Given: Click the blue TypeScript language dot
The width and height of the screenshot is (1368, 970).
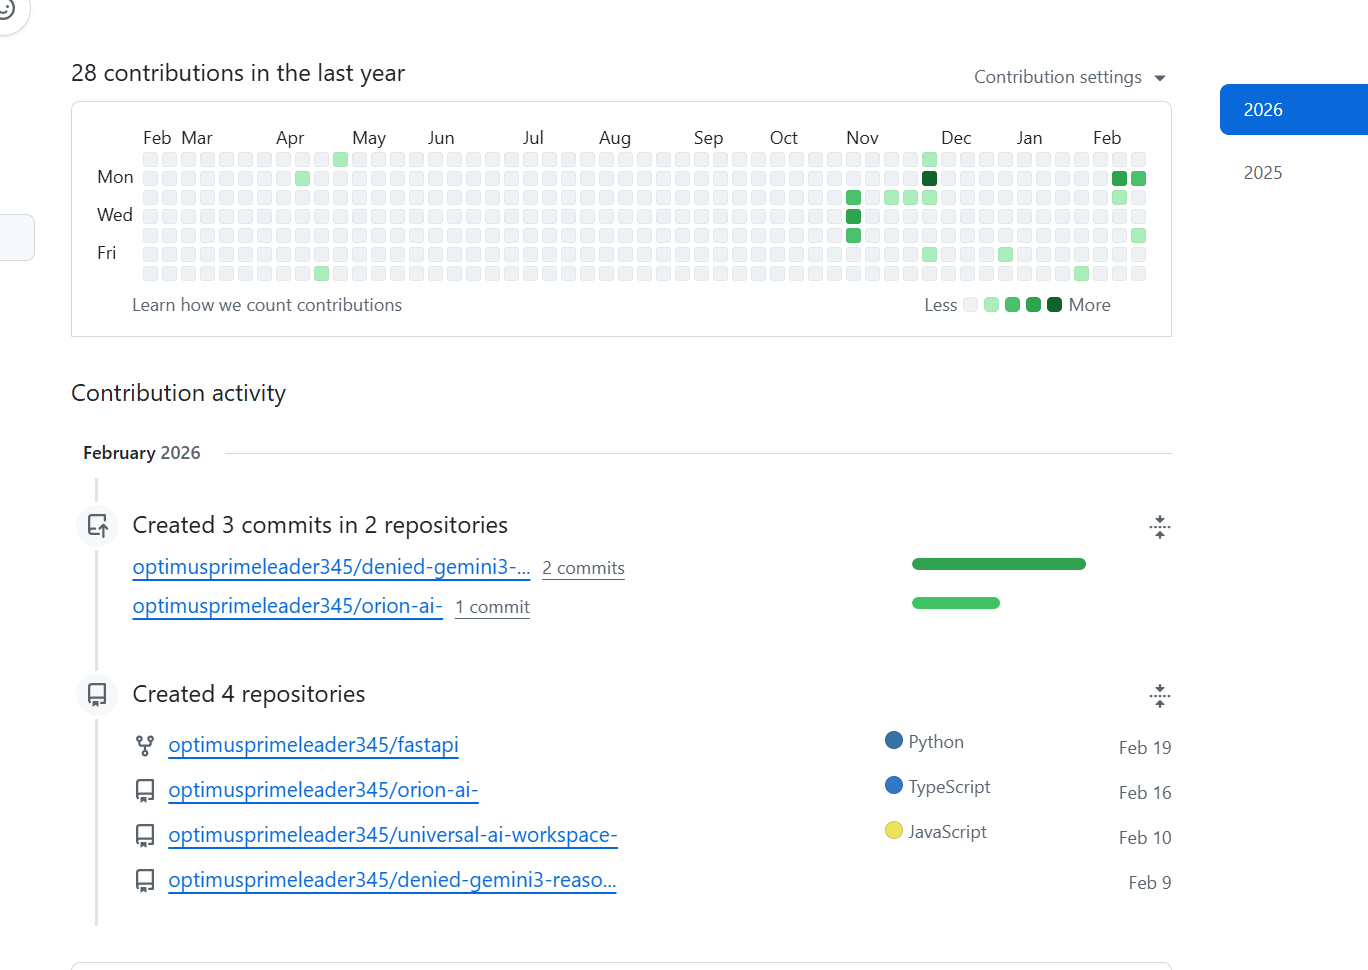Looking at the screenshot, I should point(893,786).
